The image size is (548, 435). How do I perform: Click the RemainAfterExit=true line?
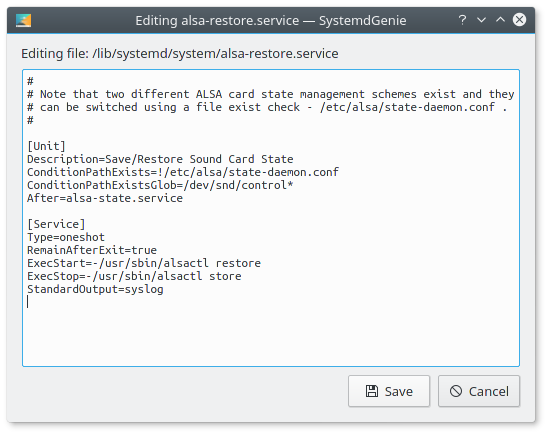pyautogui.click(x=92, y=250)
